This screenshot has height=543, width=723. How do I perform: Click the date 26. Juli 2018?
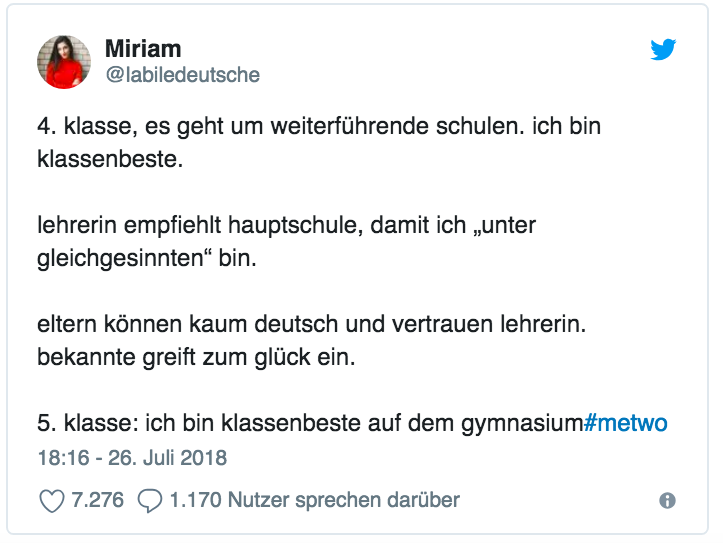[x=167, y=458]
